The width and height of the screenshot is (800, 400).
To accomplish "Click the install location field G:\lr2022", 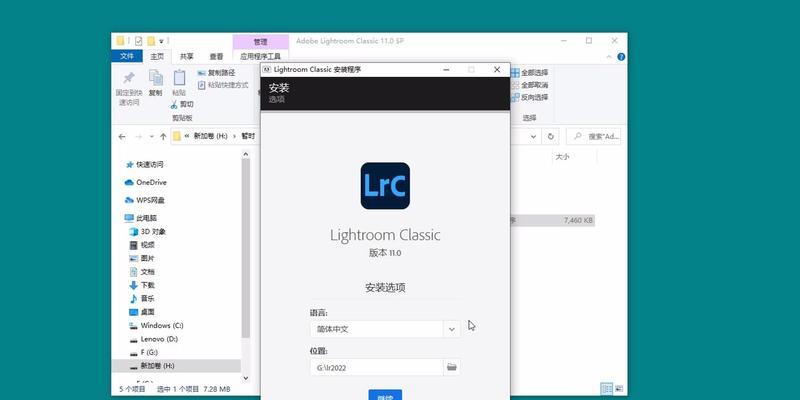I will pyautogui.click(x=377, y=367).
